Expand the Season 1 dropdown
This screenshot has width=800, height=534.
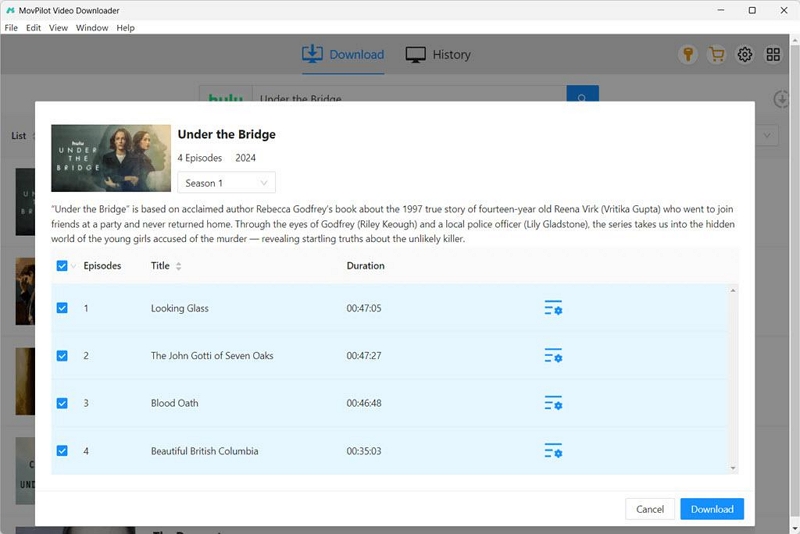(226, 183)
